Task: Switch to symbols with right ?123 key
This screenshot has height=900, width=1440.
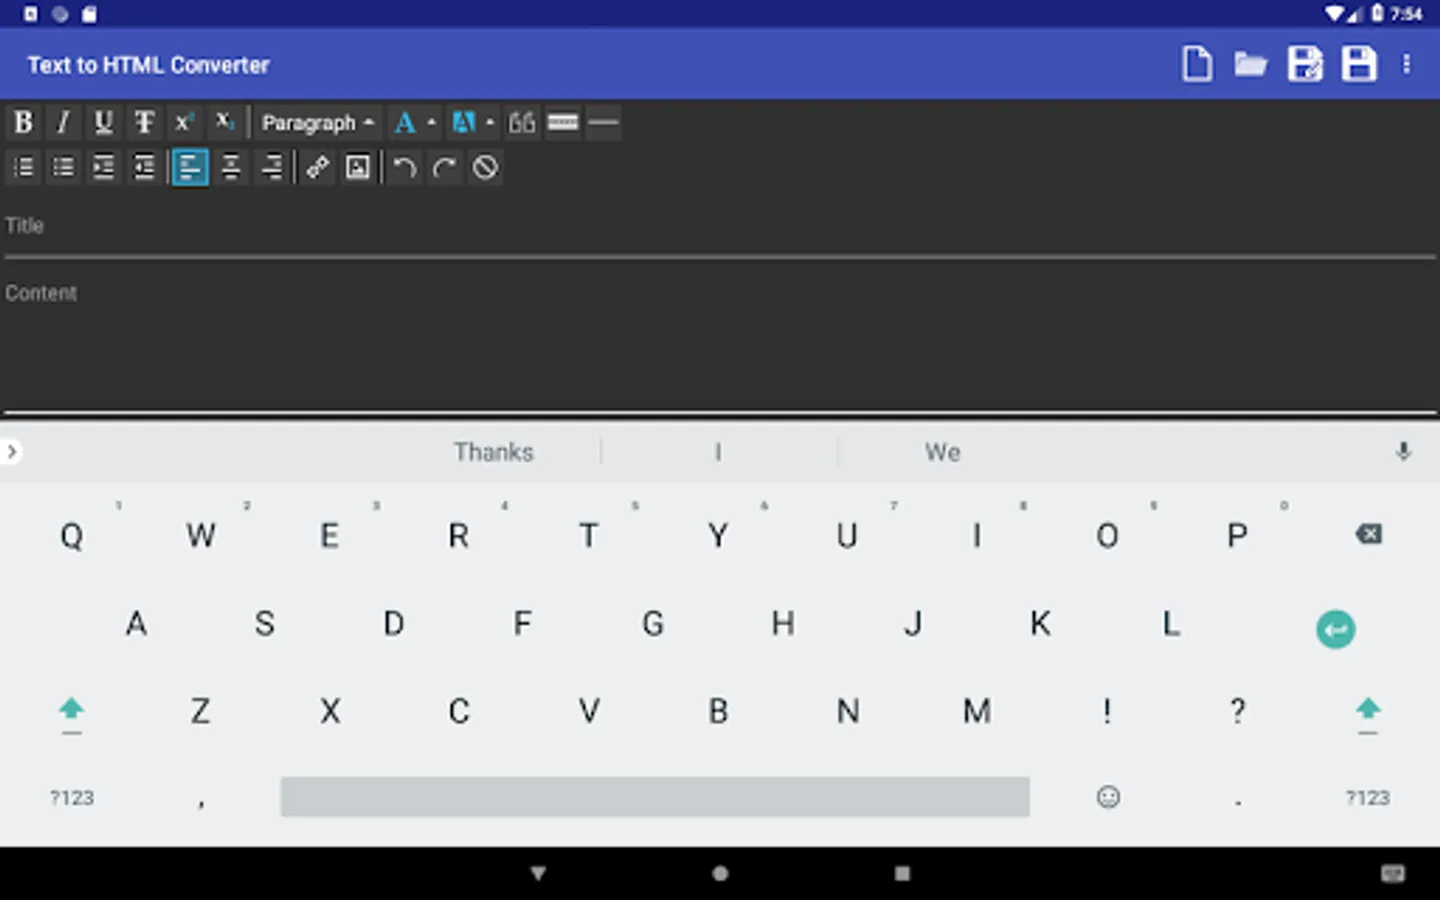Action: click(1367, 798)
